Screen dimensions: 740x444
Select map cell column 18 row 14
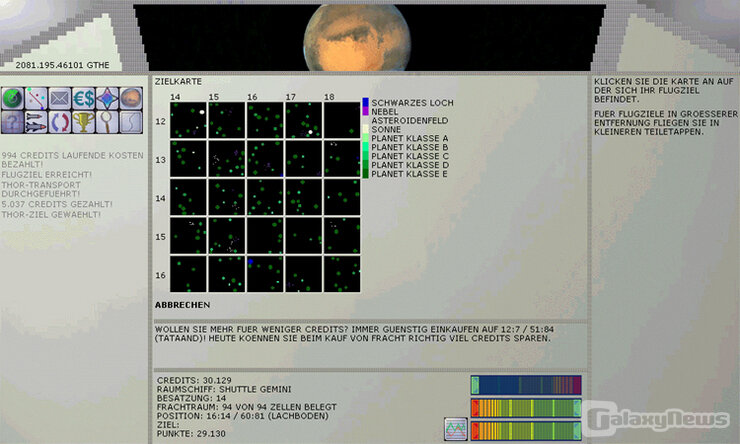point(342,197)
